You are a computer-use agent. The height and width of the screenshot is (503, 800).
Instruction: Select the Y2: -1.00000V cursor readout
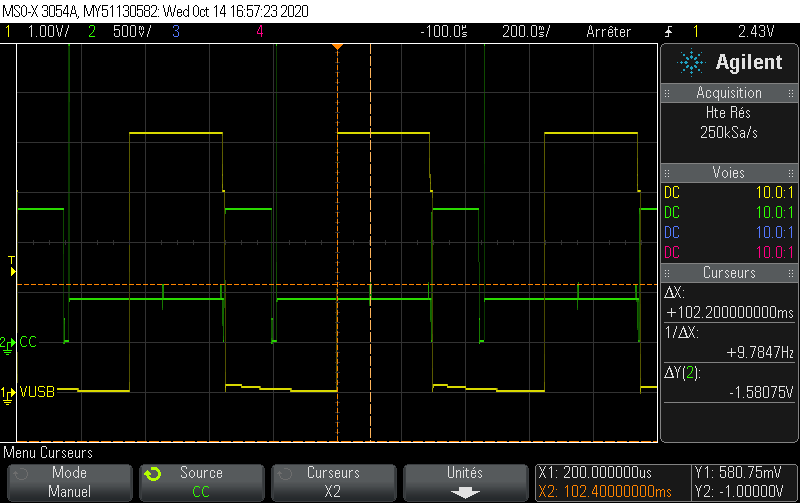click(738, 491)
